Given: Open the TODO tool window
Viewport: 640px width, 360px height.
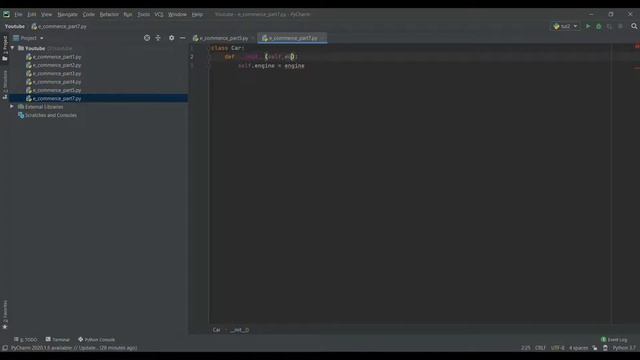Looking at the screenshot, I should pos(25,340).
